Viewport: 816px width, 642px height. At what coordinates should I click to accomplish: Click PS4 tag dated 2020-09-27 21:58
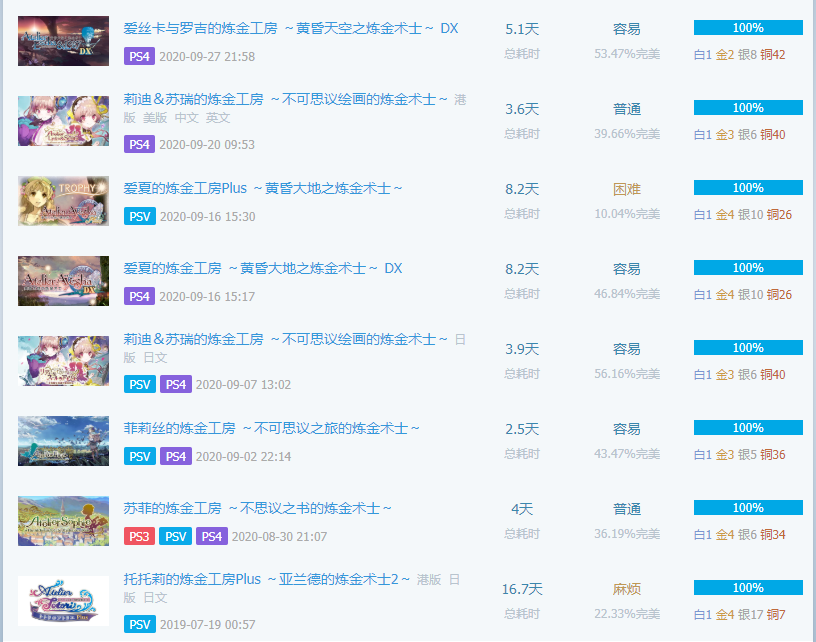pyautogui.click(x=139, y=56)
